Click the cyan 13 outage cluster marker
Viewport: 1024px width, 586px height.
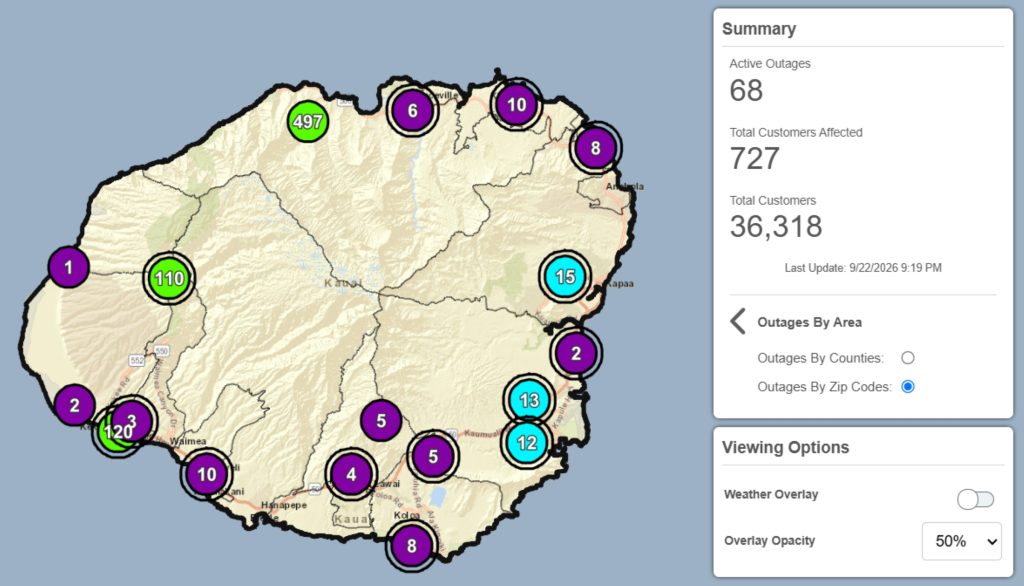pyautogui.click(x=529, y=400)
